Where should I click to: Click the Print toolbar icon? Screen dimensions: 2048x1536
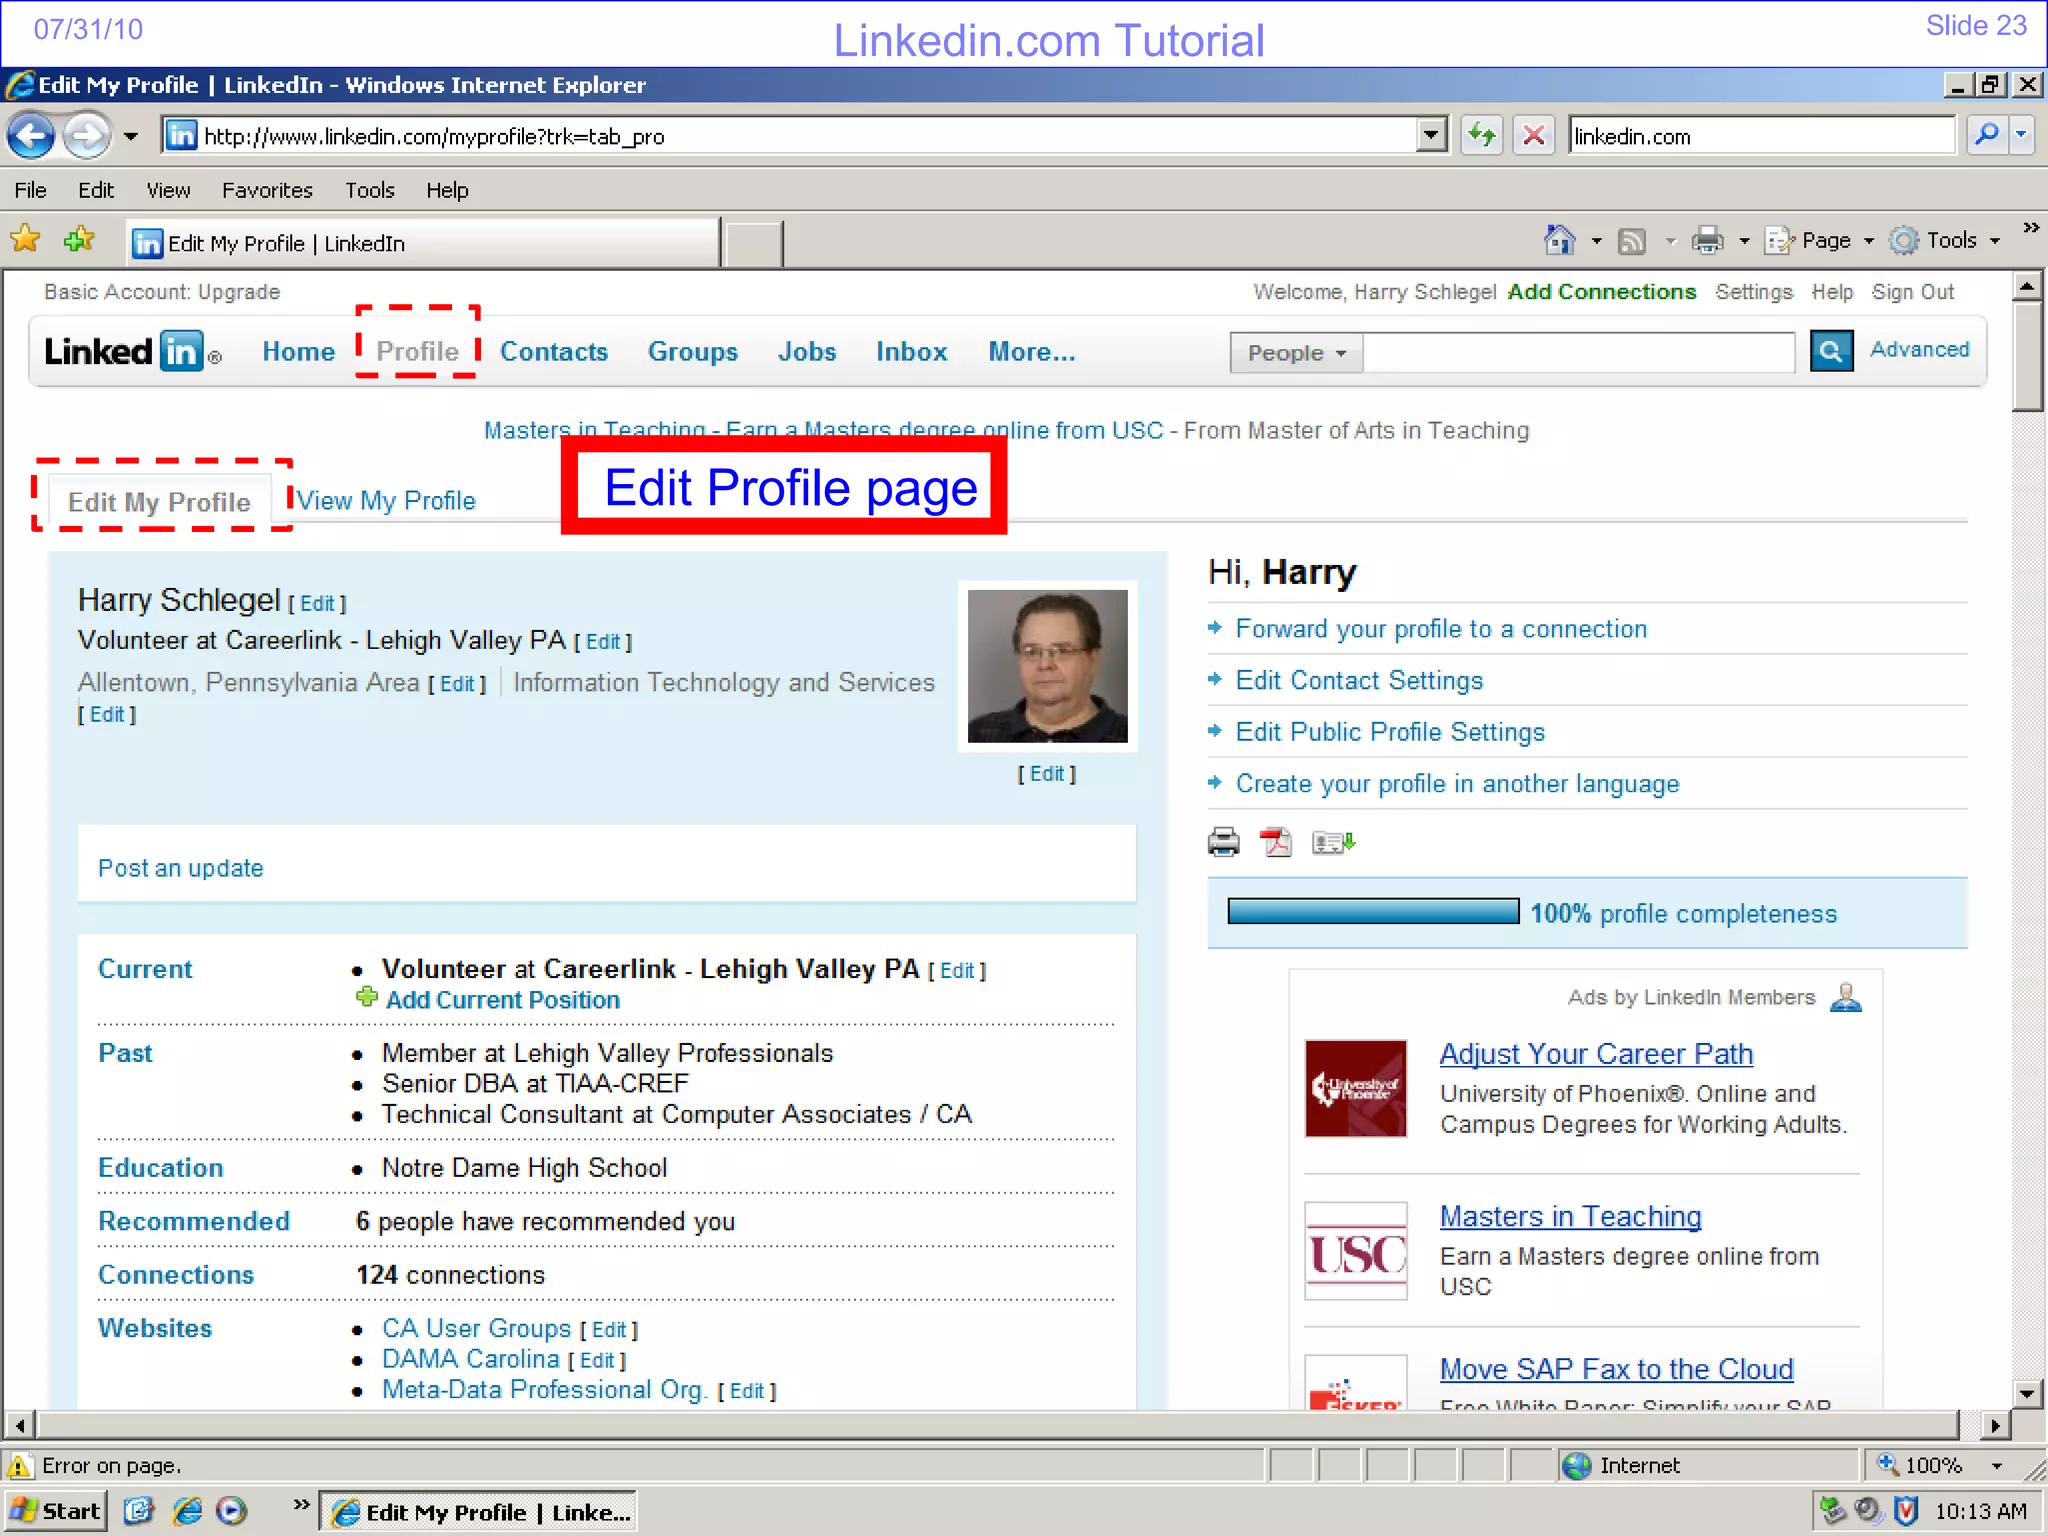pos(1707,241)
